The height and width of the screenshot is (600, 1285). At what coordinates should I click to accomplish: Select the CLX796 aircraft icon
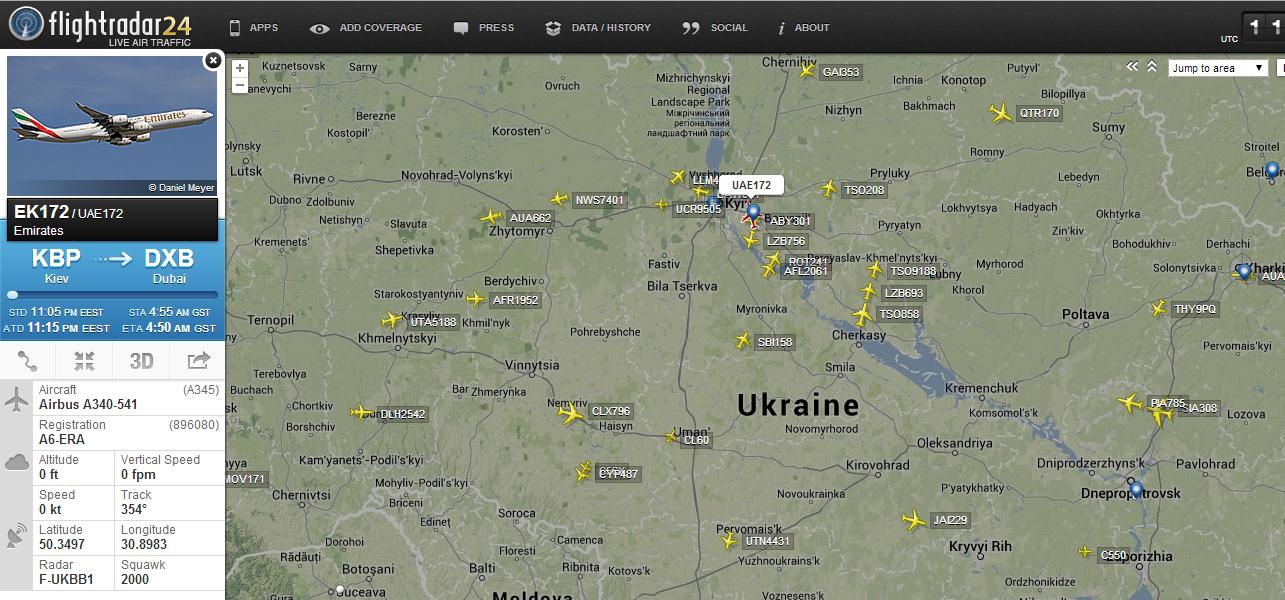click(x=571, y=412)
